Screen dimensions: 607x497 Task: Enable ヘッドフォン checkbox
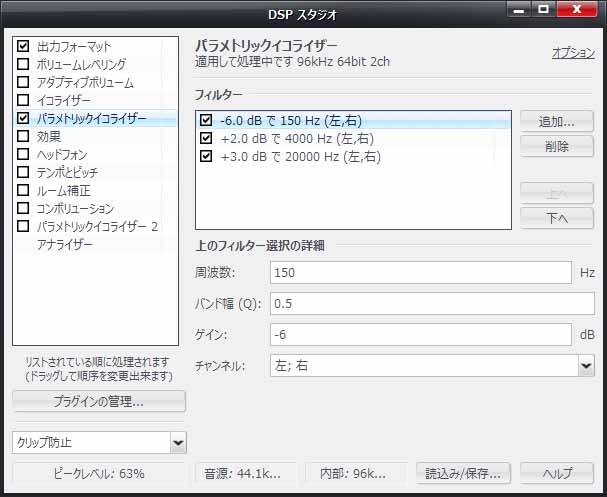pos(23,154)
